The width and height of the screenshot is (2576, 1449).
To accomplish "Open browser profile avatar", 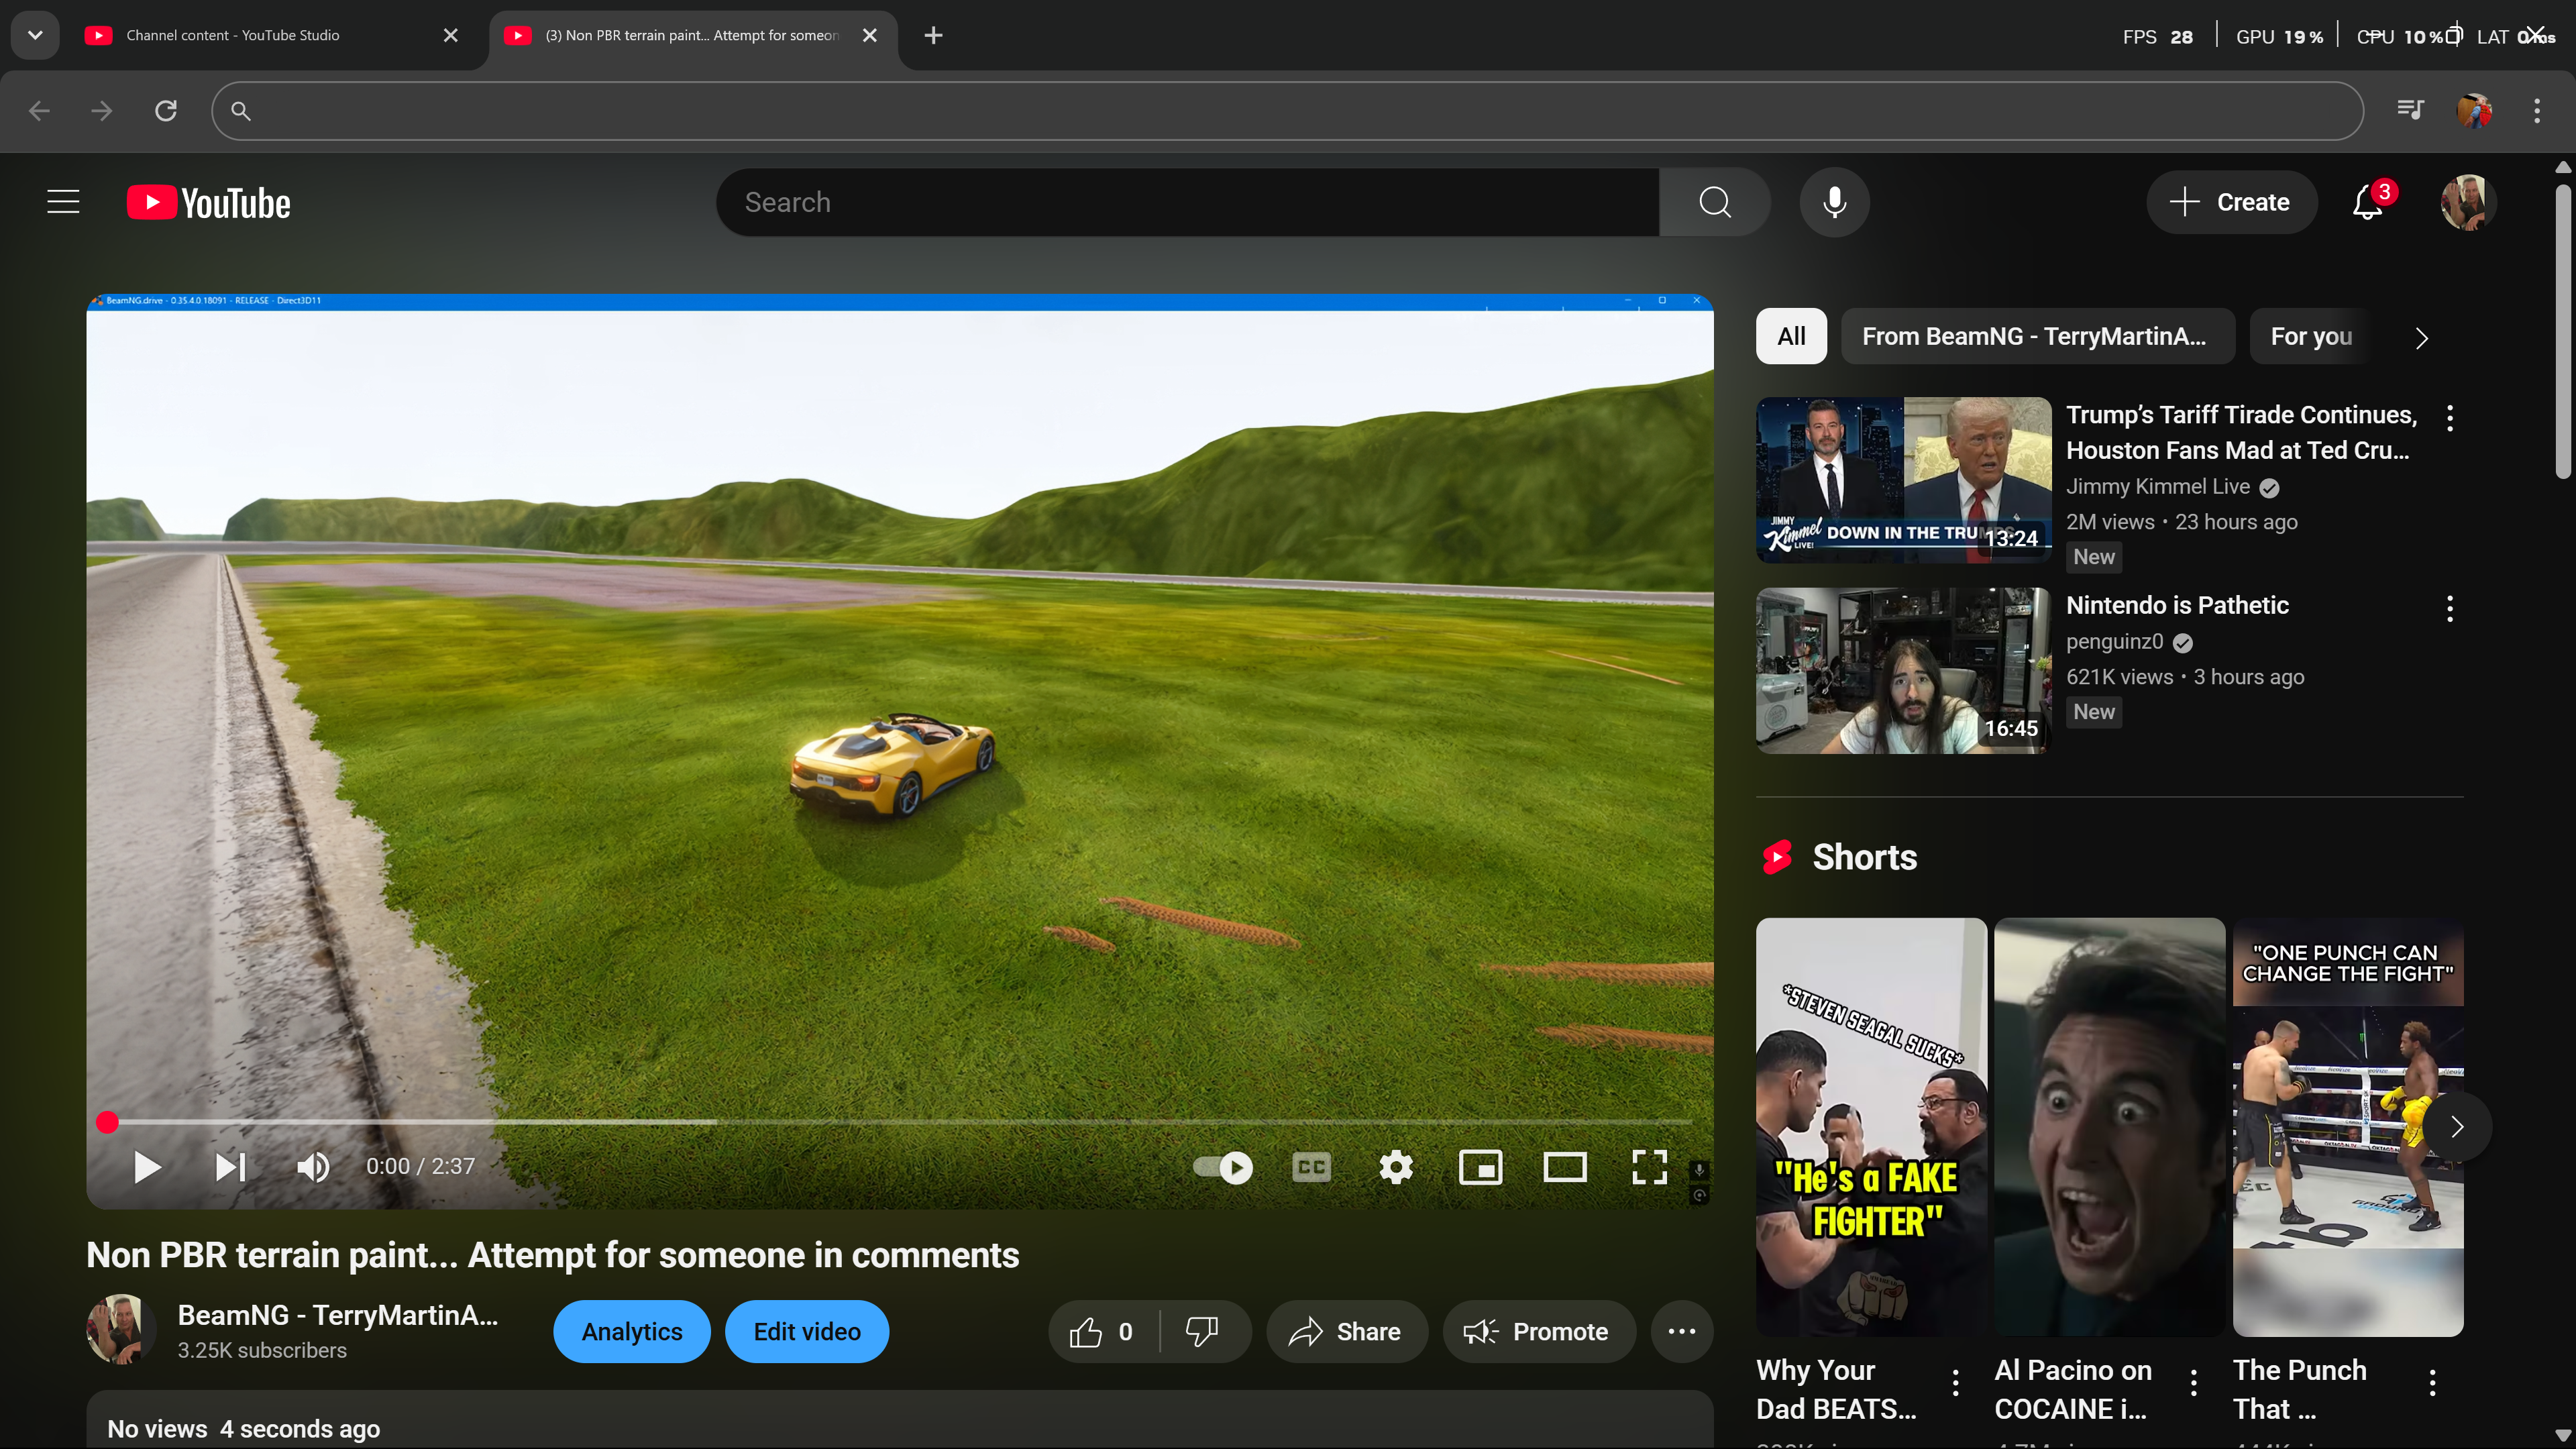I will pyautogui.click(x=2474, y=110).
